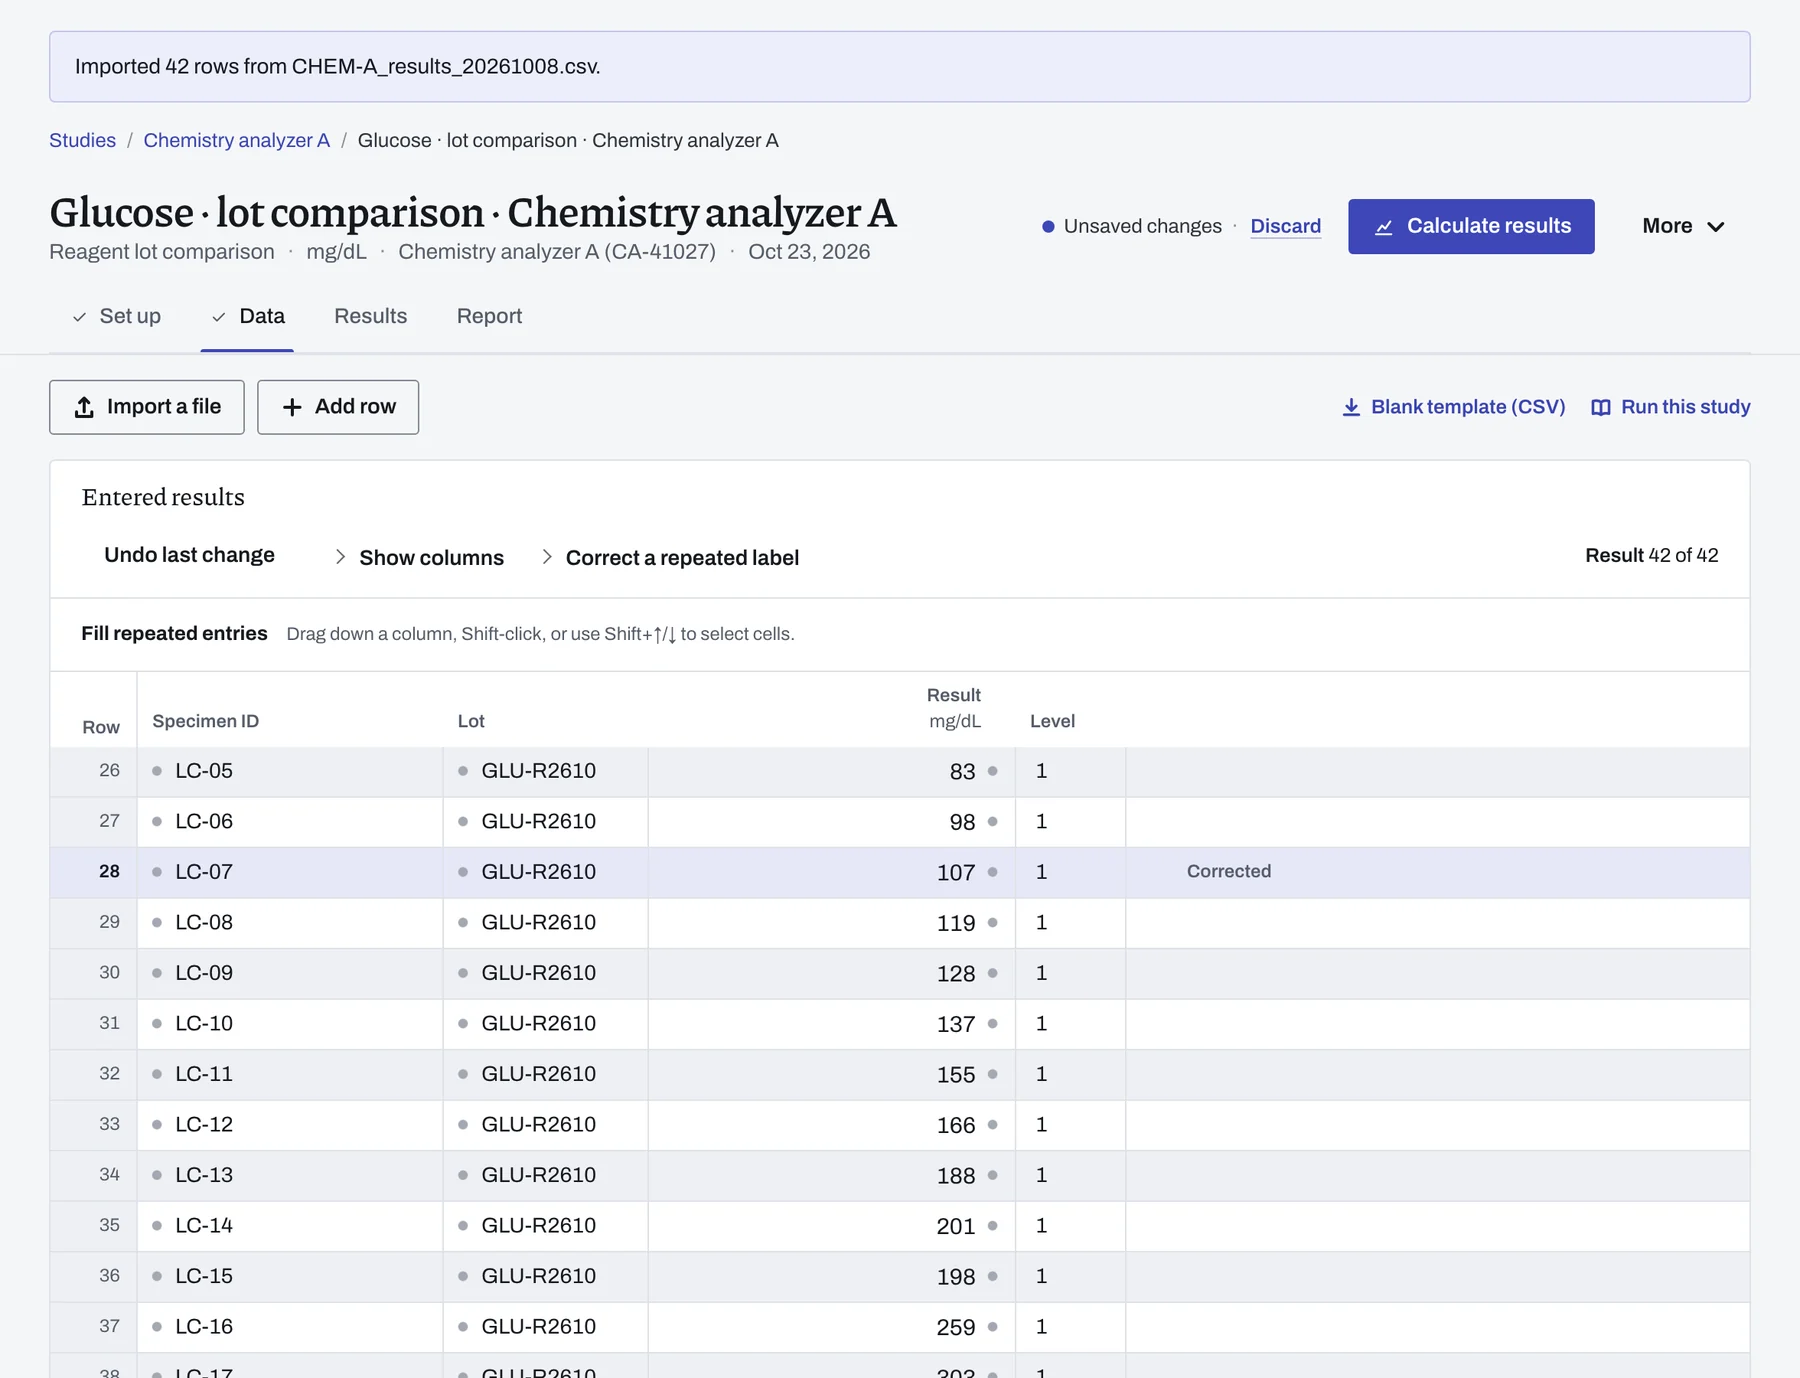Screen dimensions: 1800x1378
Task: Click the plus icon in Add row
Action: [x=292, y=407]
